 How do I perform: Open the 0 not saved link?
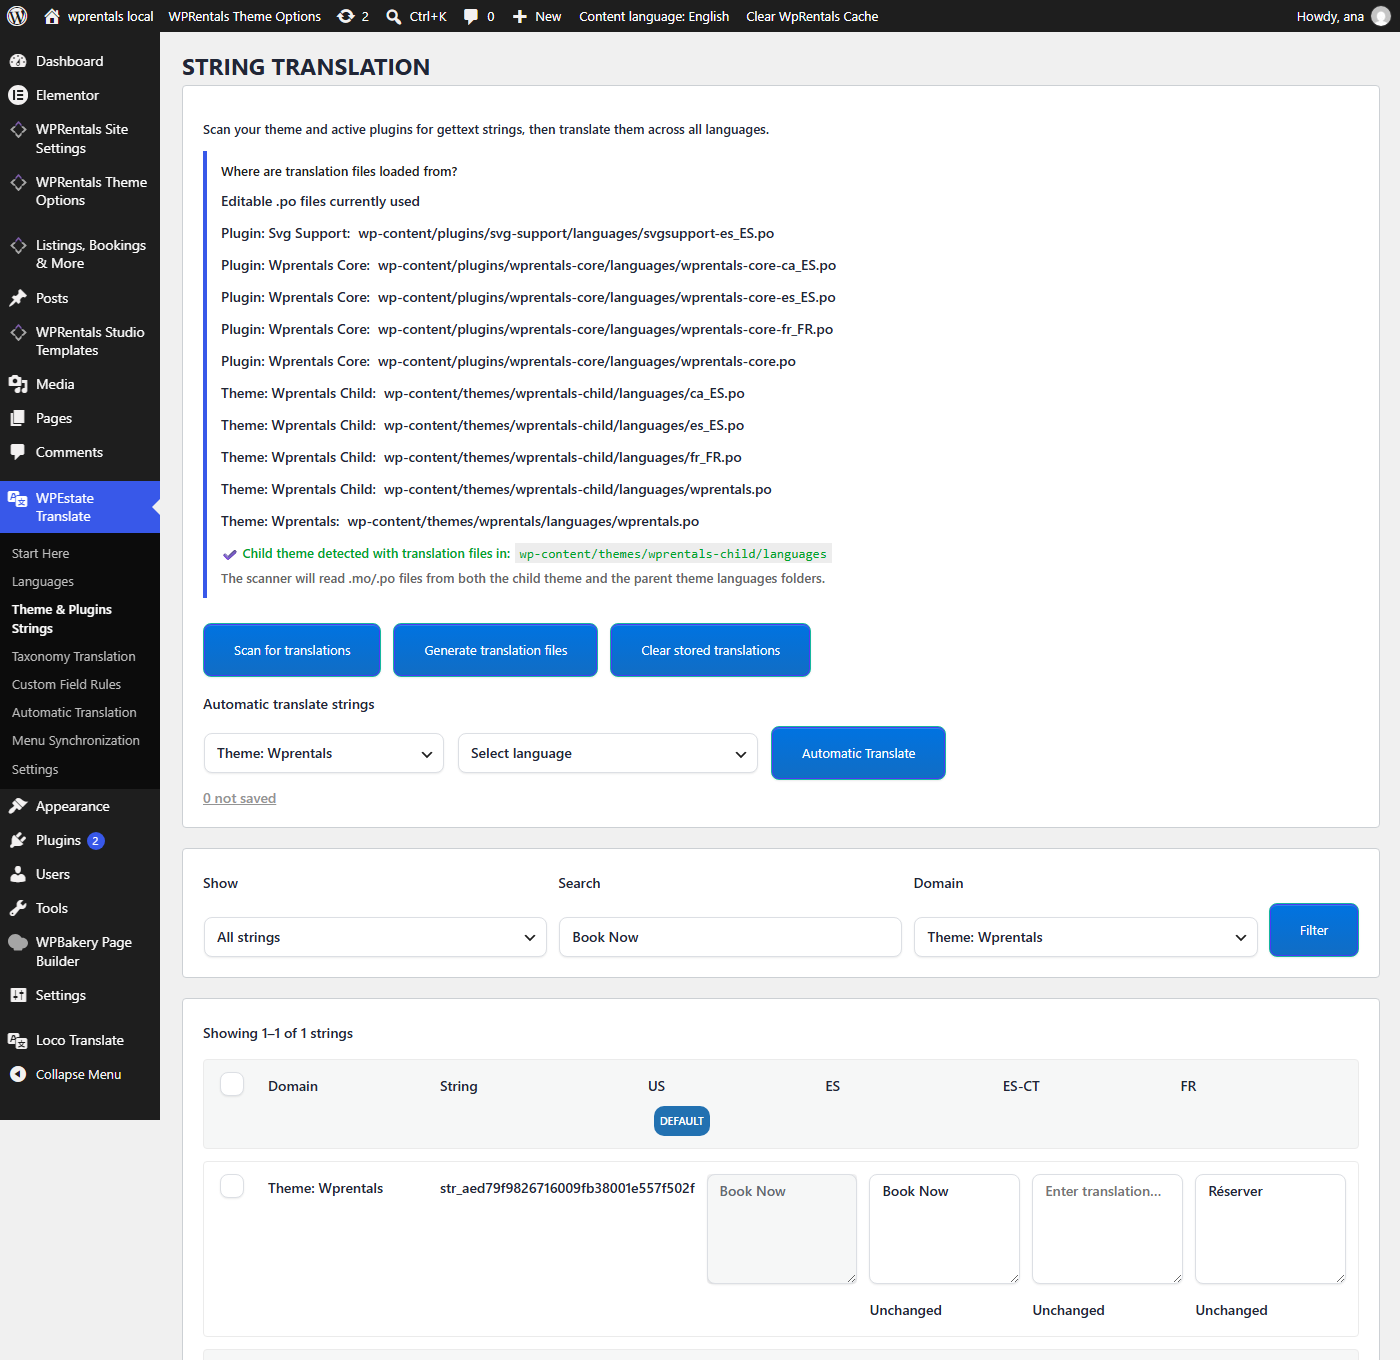240,798
